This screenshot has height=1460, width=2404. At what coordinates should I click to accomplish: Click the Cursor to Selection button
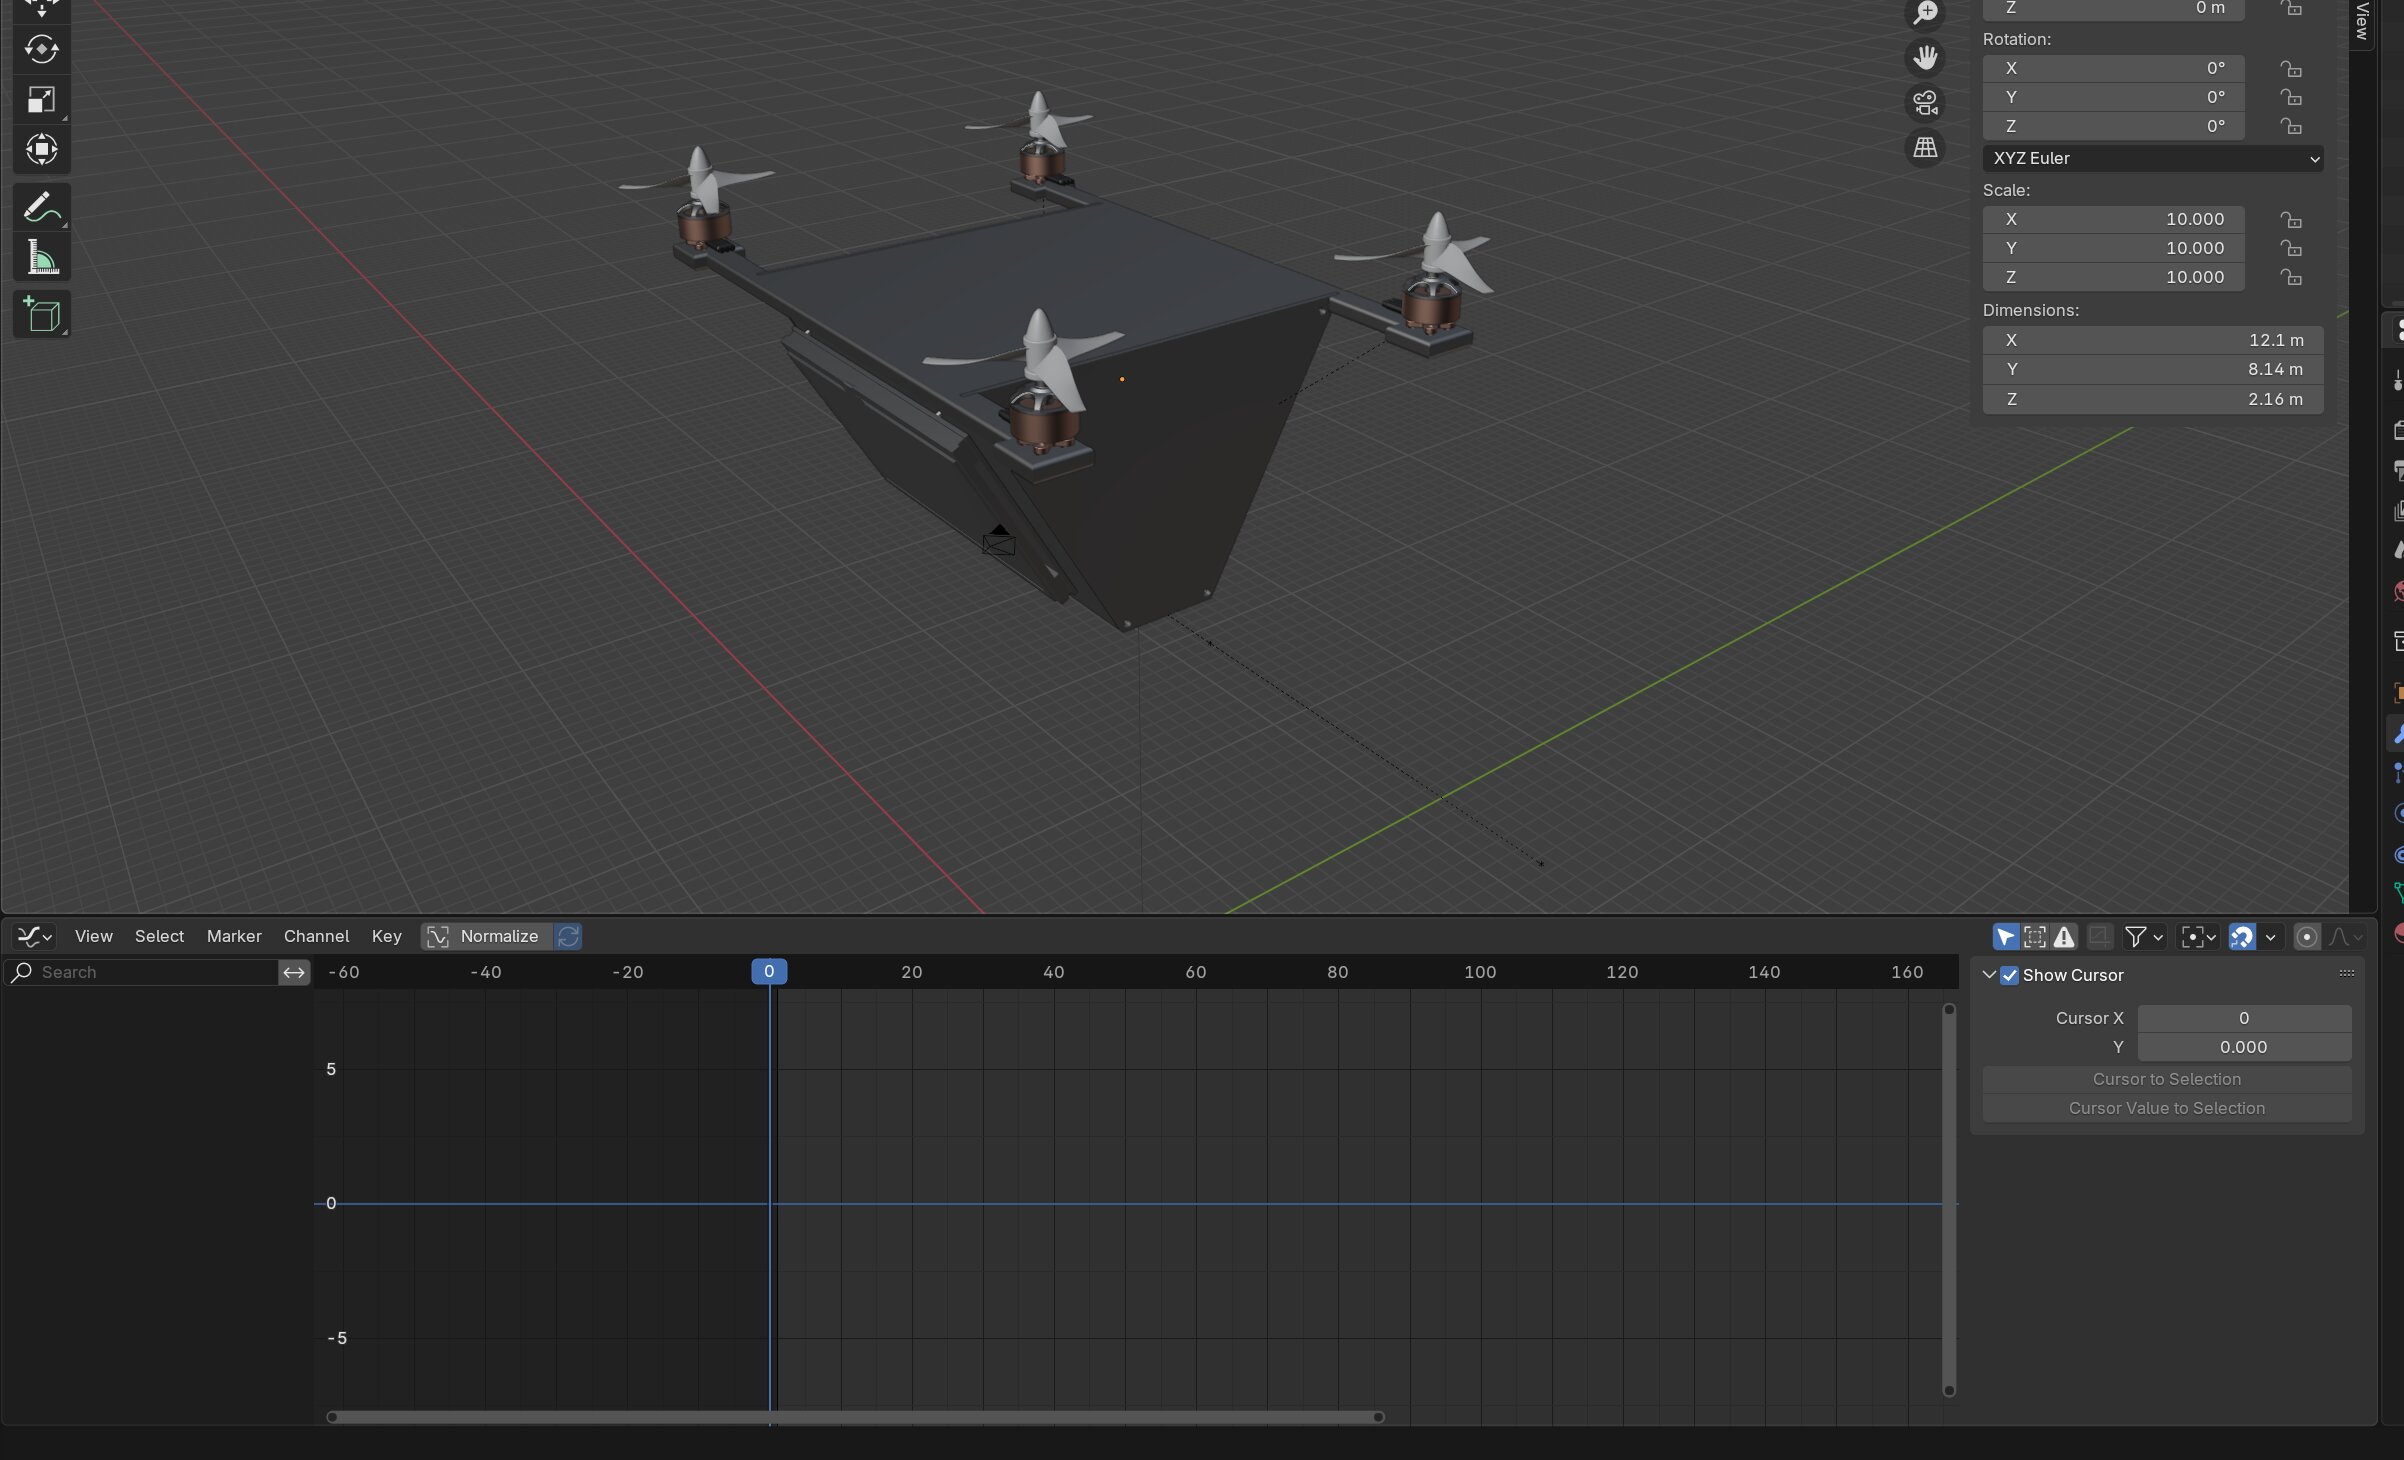[x=2166, y=1079]
